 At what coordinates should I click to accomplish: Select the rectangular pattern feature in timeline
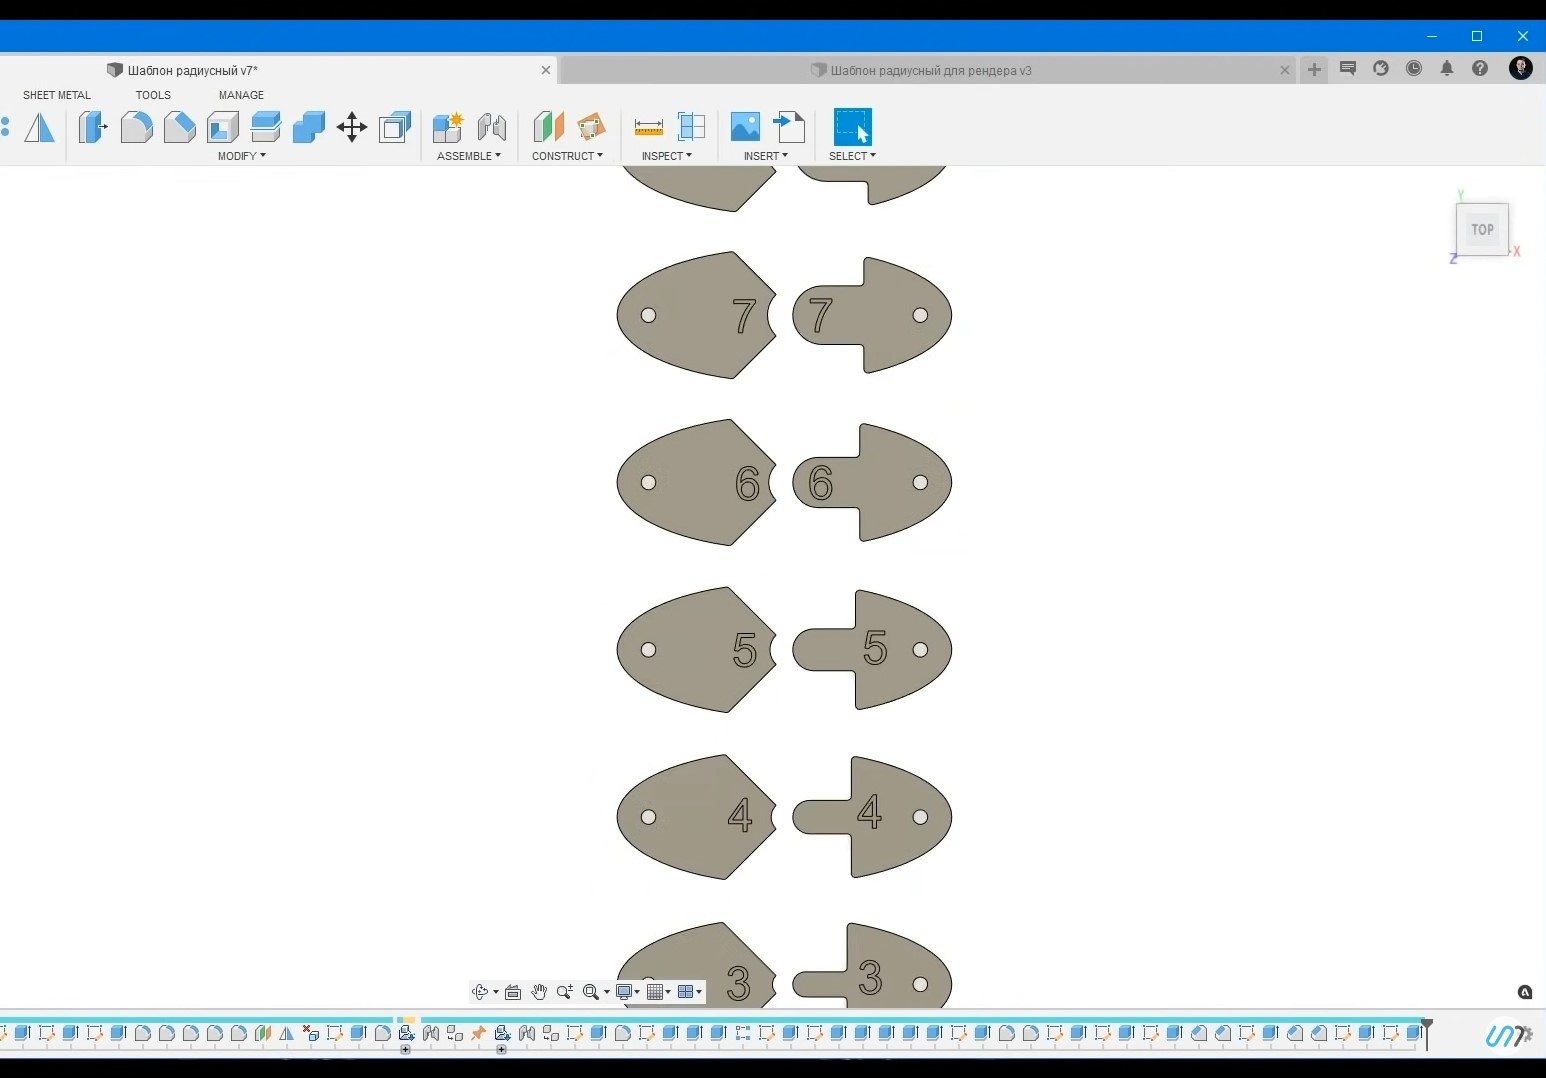pyautogui.click(x=742, y=1033)
